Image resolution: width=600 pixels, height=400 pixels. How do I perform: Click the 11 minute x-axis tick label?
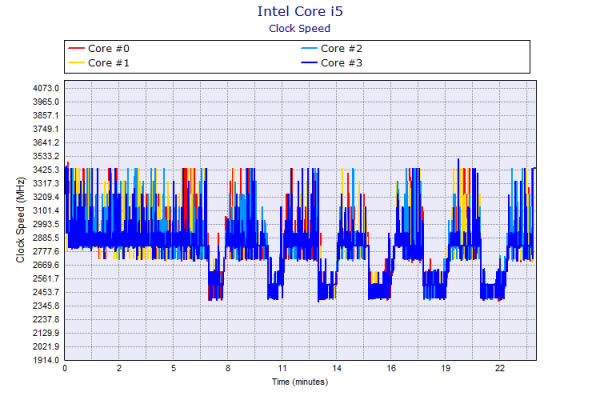(282, 368)
